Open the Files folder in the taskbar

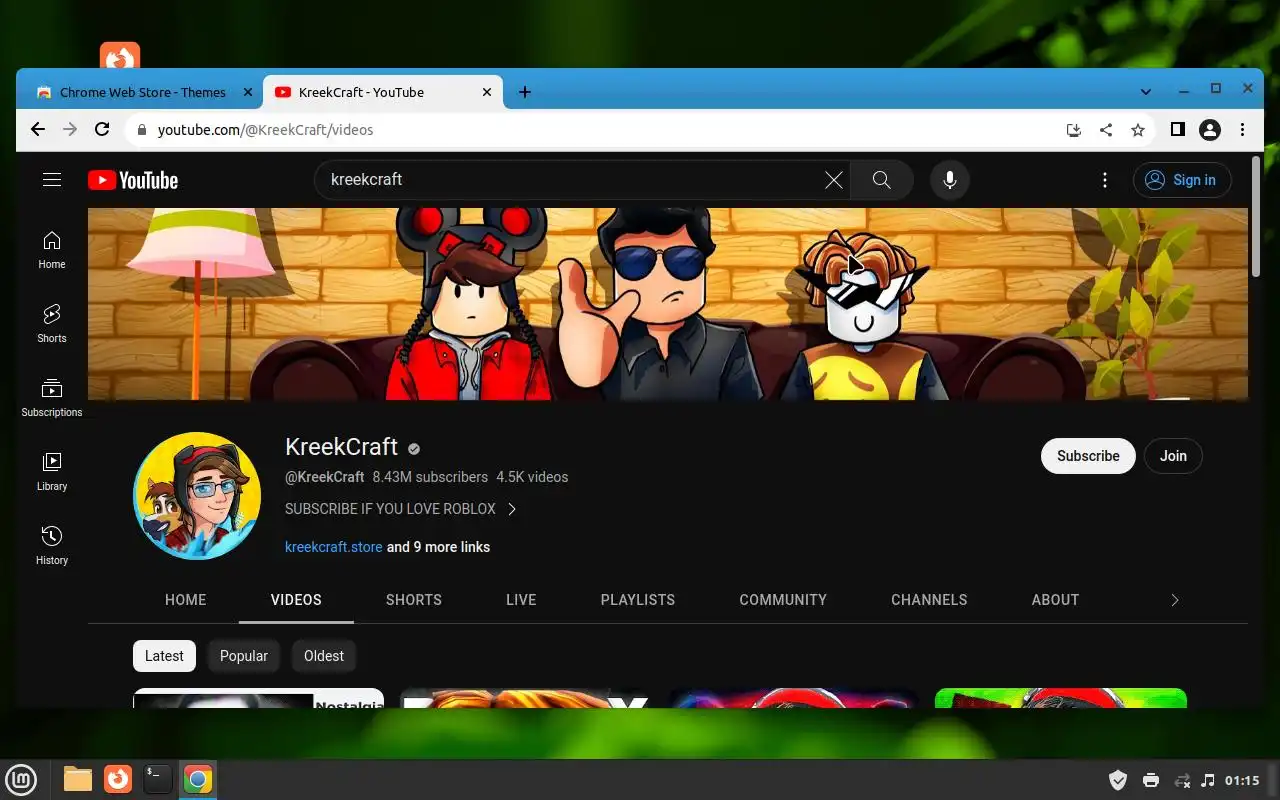(x=78, y=780)
